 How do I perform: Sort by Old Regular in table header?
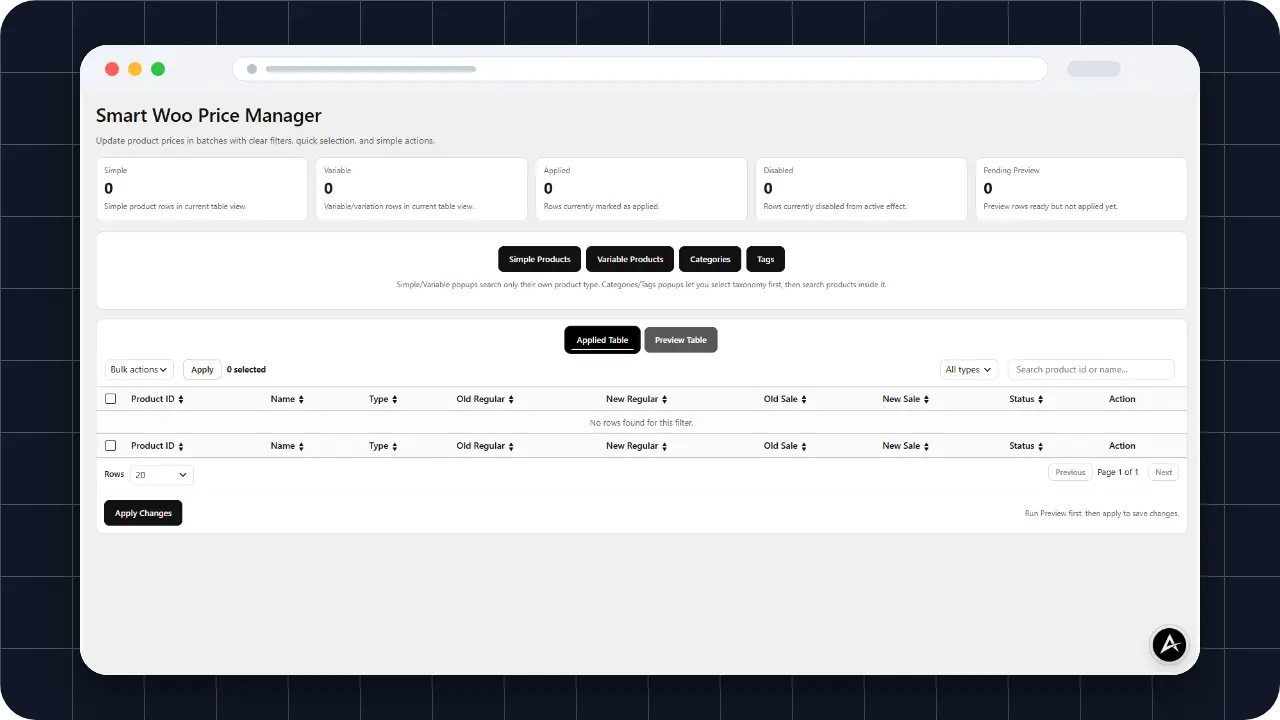485,399
